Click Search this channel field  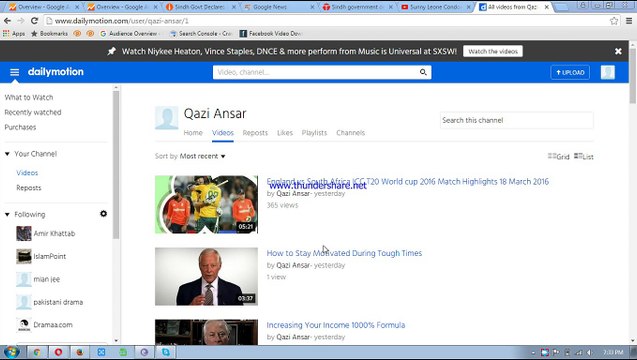pyautogui.click(x=516, y=120)
